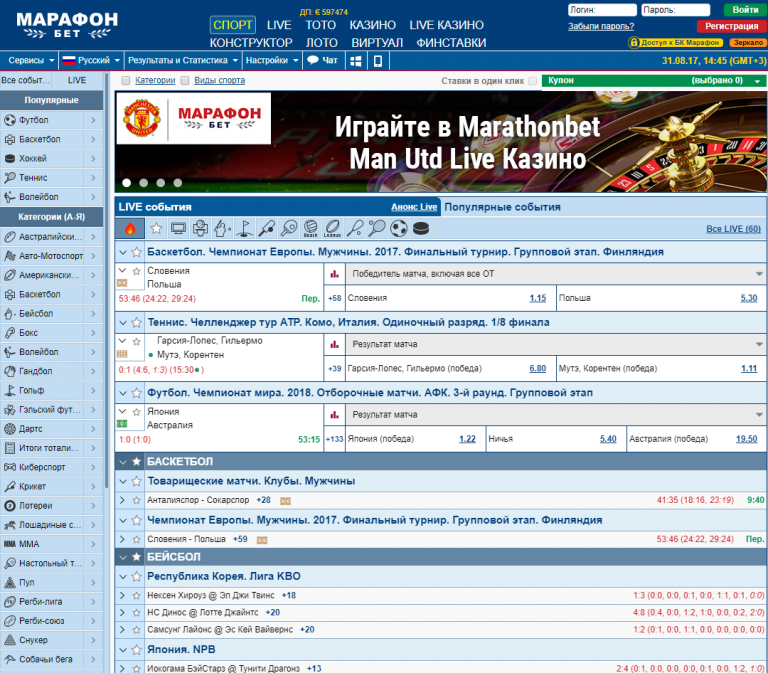Favorite the Нексен Хироуз @ Эл Джи Твинс star

[x=137, y=596]
